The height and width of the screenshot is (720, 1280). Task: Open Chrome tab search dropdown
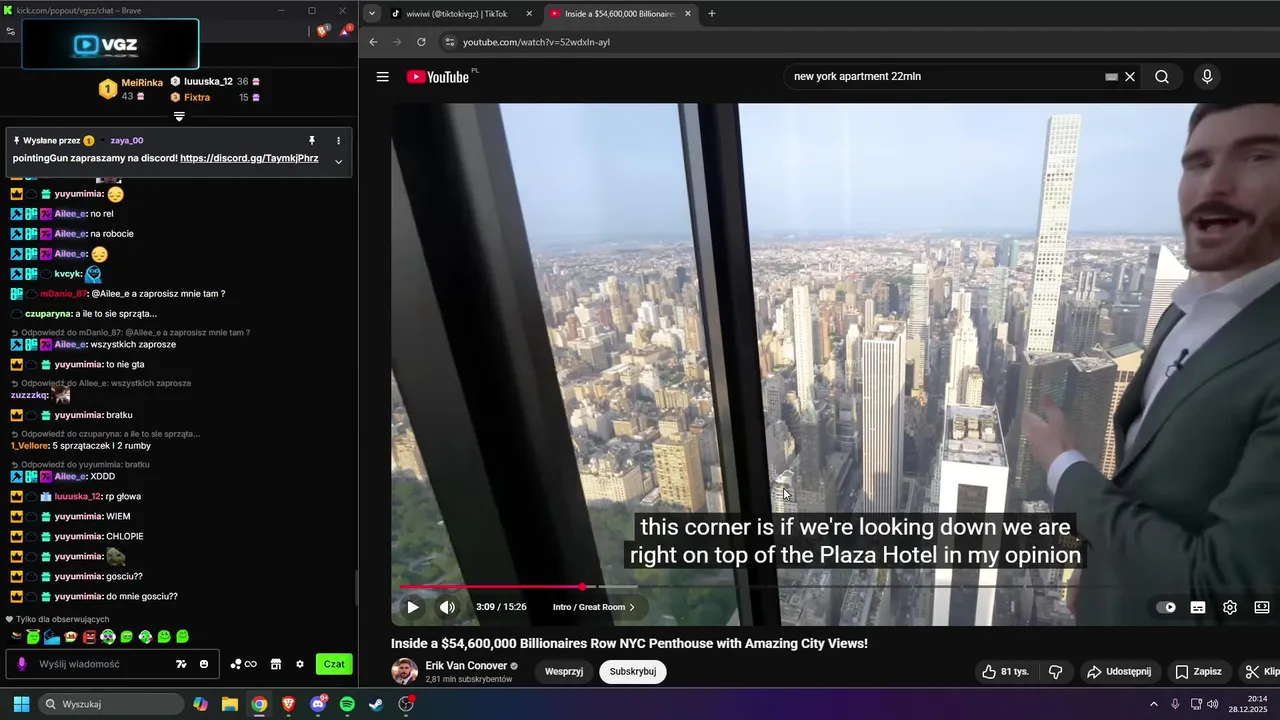pyautogui.click(x=372, y=14)
